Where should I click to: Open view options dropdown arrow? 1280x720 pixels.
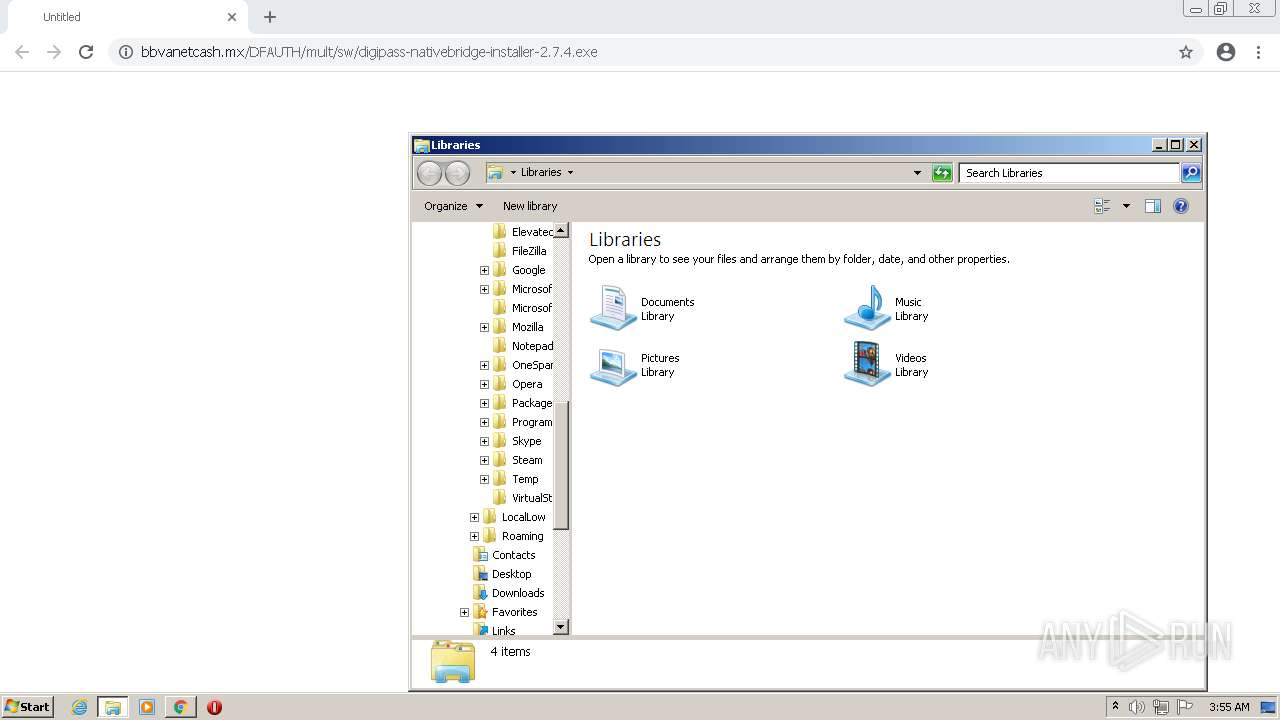pyautogui.click(x=1126, y=206)
